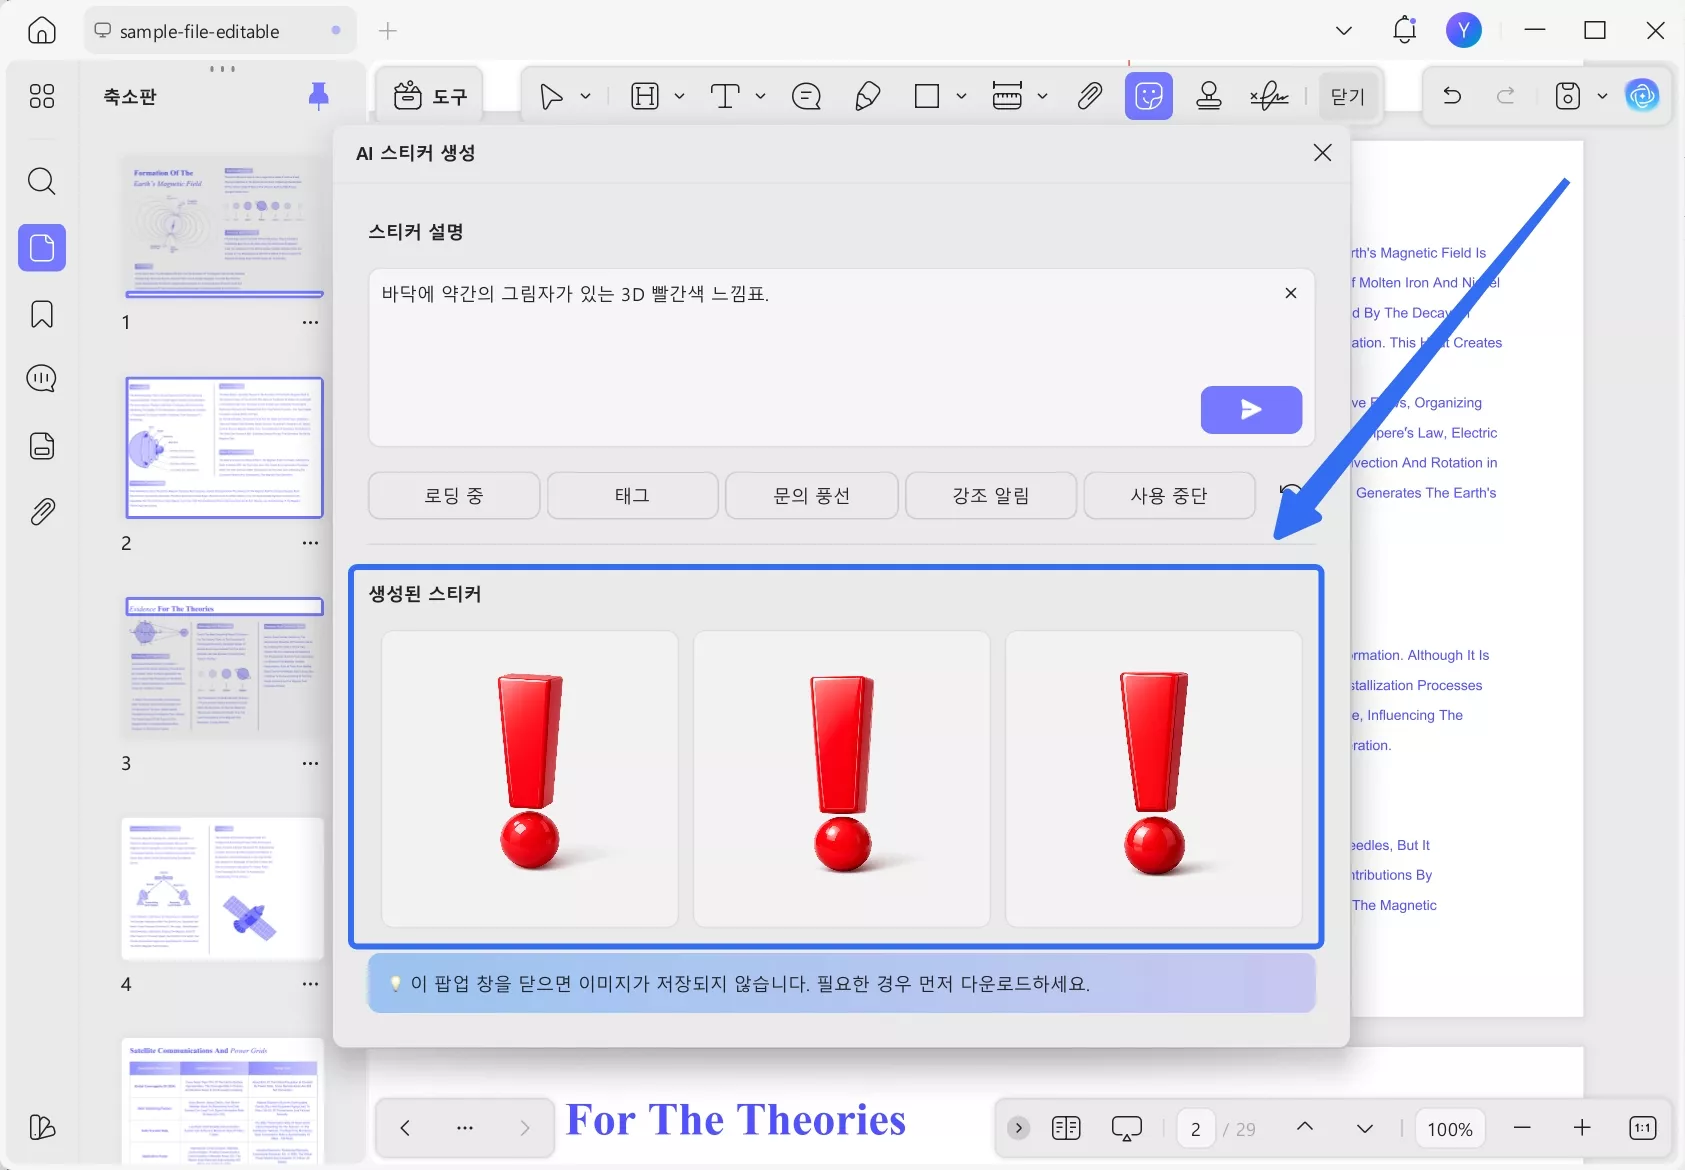Zoom in with the plus button

point(1582,1128)
